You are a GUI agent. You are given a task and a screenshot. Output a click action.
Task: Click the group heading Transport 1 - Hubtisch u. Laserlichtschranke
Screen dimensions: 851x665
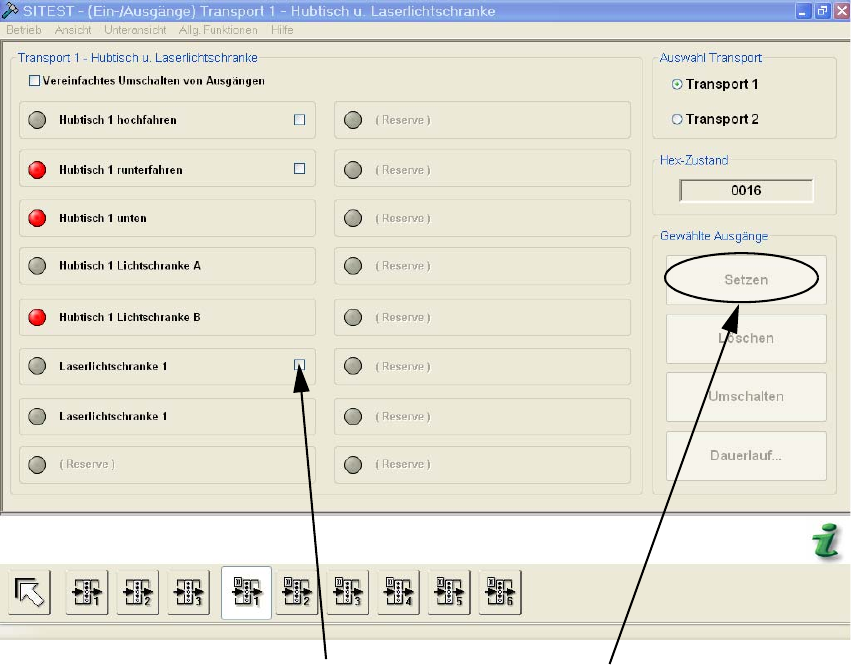tap(137, 58)
